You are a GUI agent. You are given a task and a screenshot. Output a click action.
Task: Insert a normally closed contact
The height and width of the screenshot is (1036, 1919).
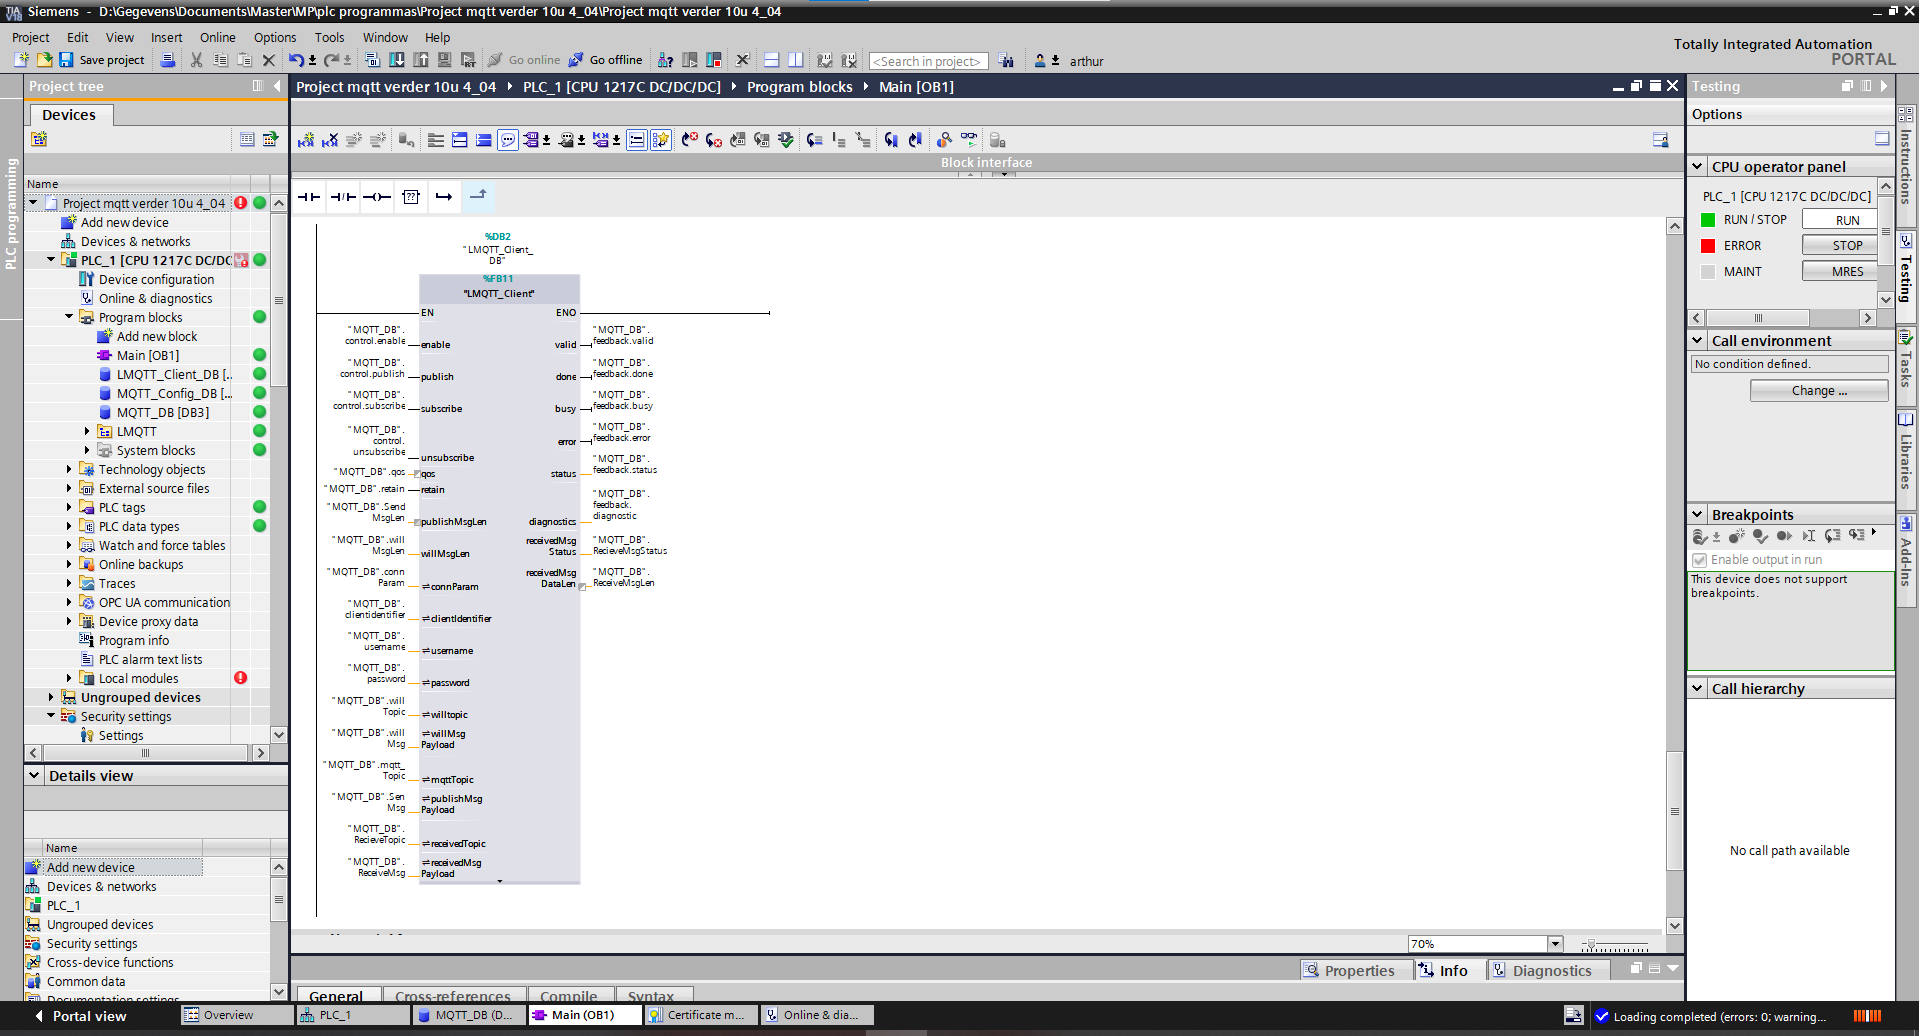[x=343, y=197]
